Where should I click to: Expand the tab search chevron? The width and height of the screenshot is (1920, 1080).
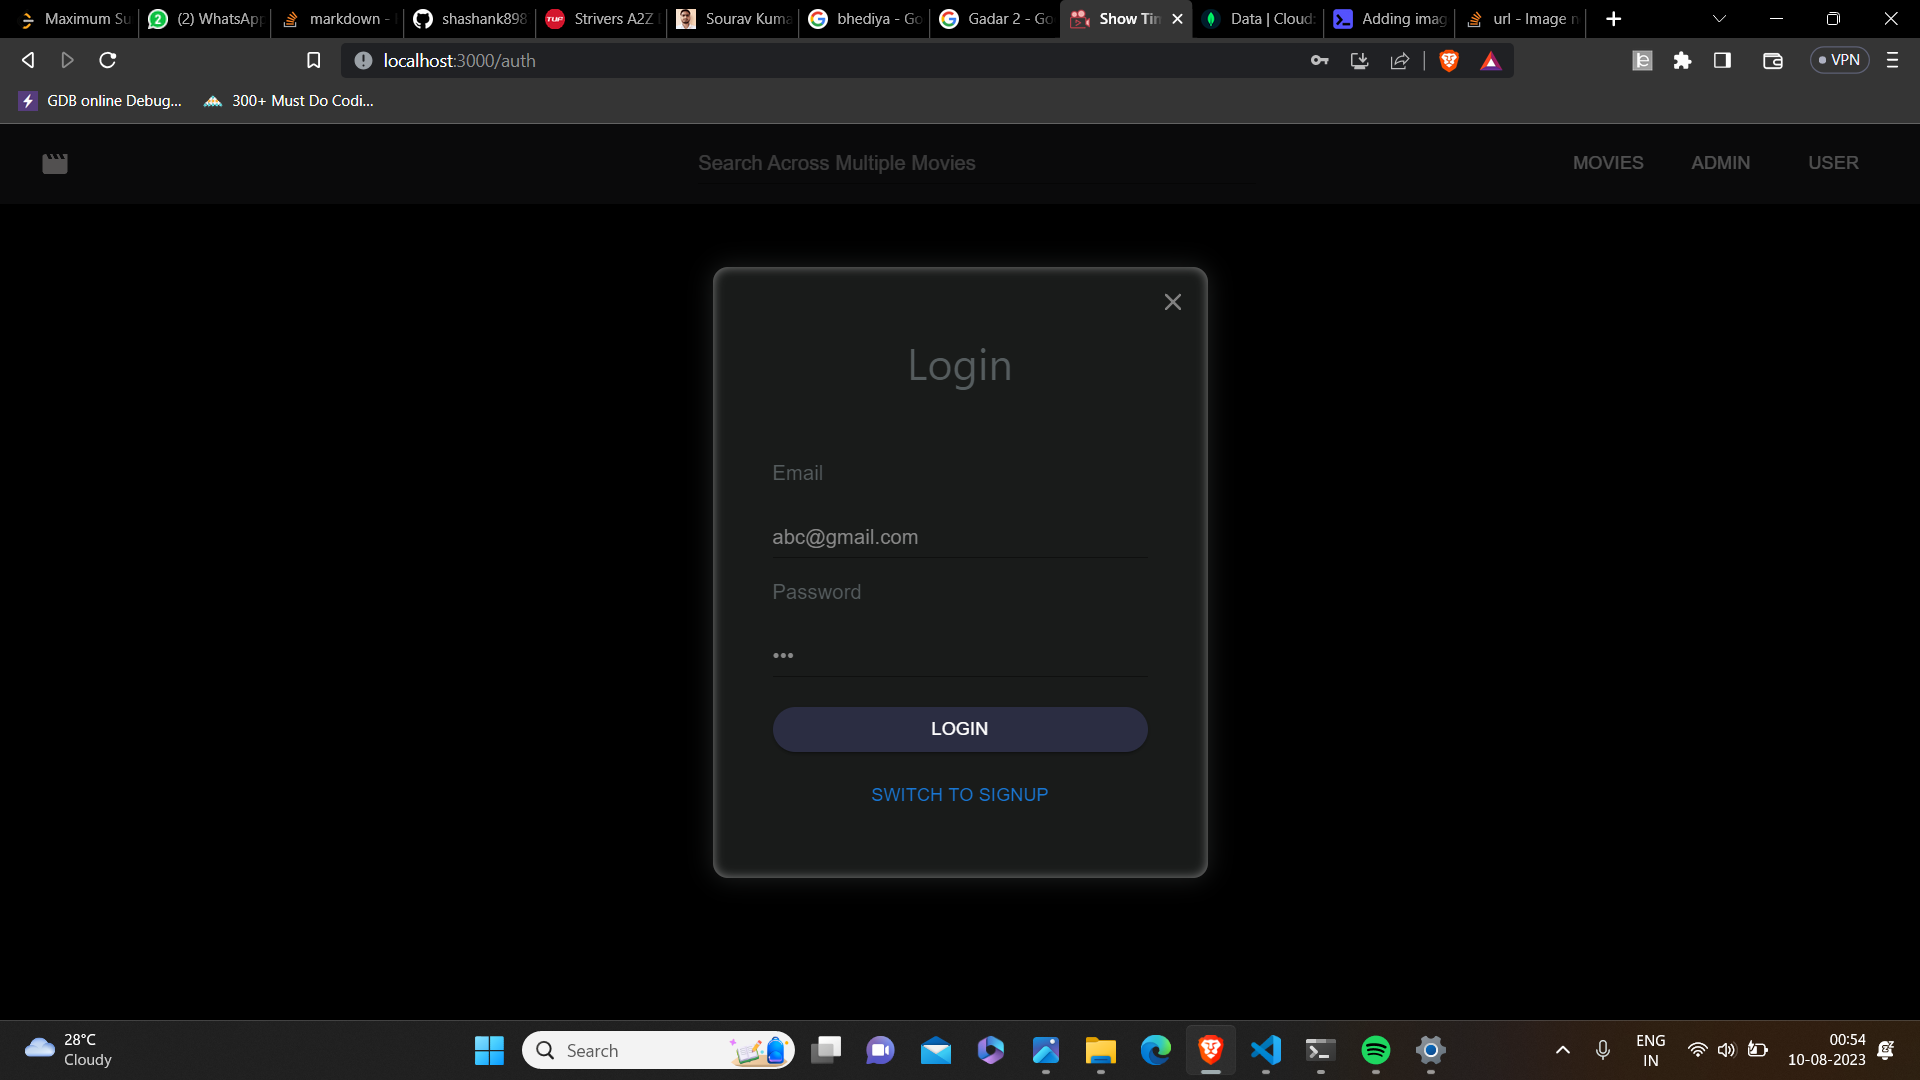pyautogui.click(x=1719, y=19)
